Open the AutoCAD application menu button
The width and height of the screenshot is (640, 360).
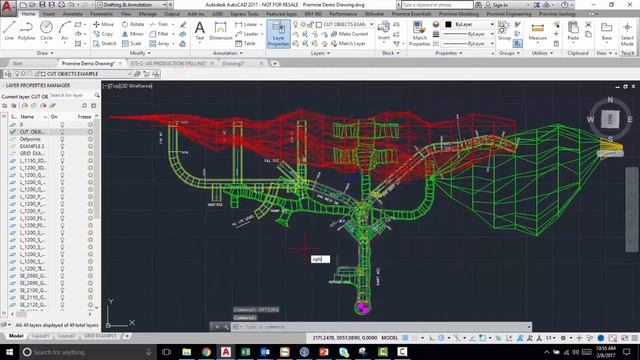click(x=8, y=8)
